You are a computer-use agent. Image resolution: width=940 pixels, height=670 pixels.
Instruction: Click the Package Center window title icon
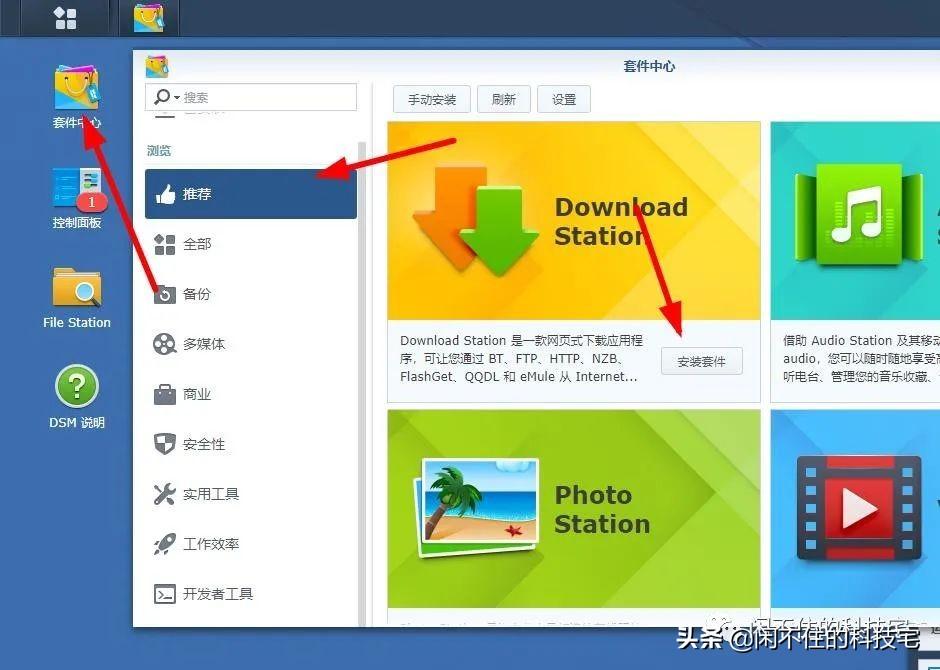pyautogui.click(x=157, y=67)
